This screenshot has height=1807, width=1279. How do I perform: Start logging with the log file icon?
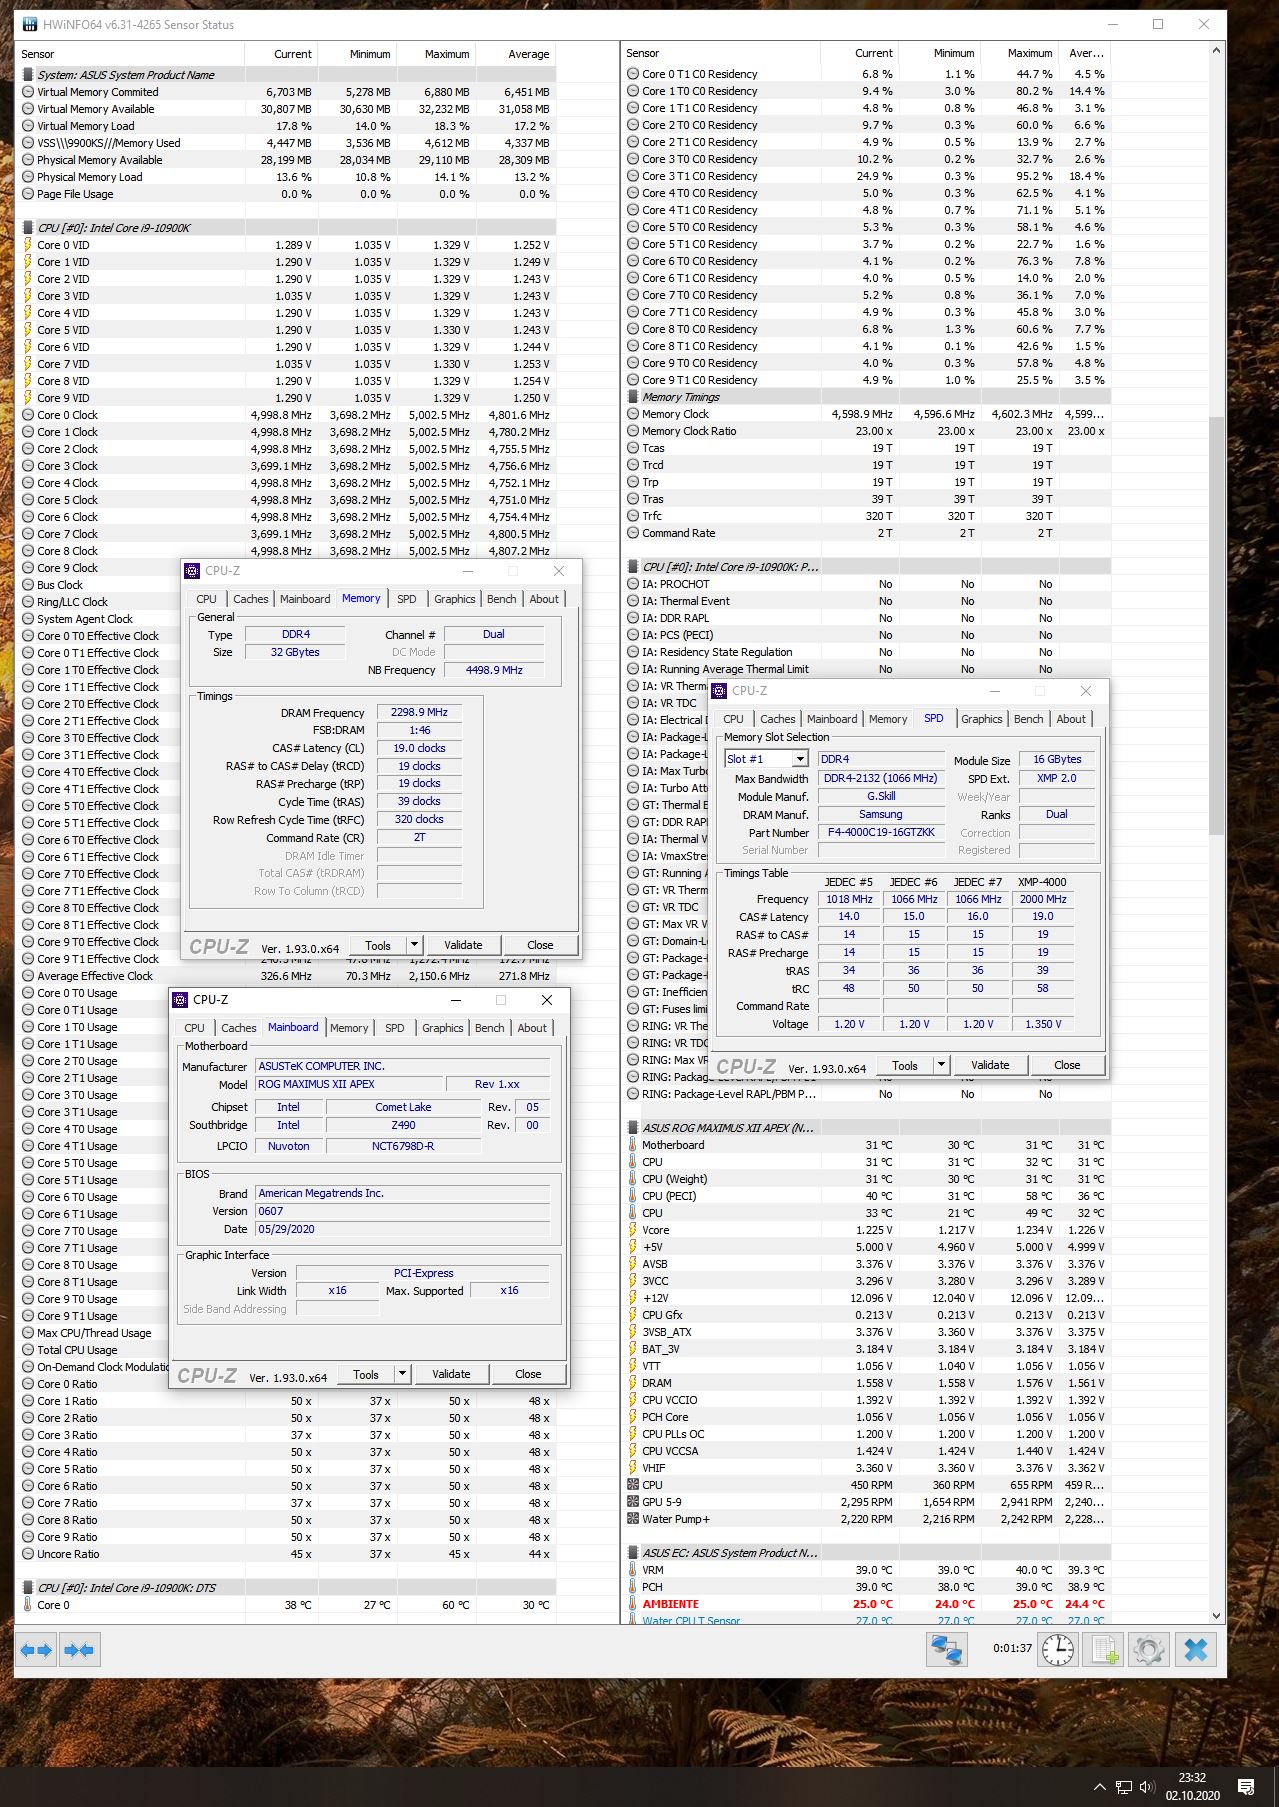coord(1104,1649)
